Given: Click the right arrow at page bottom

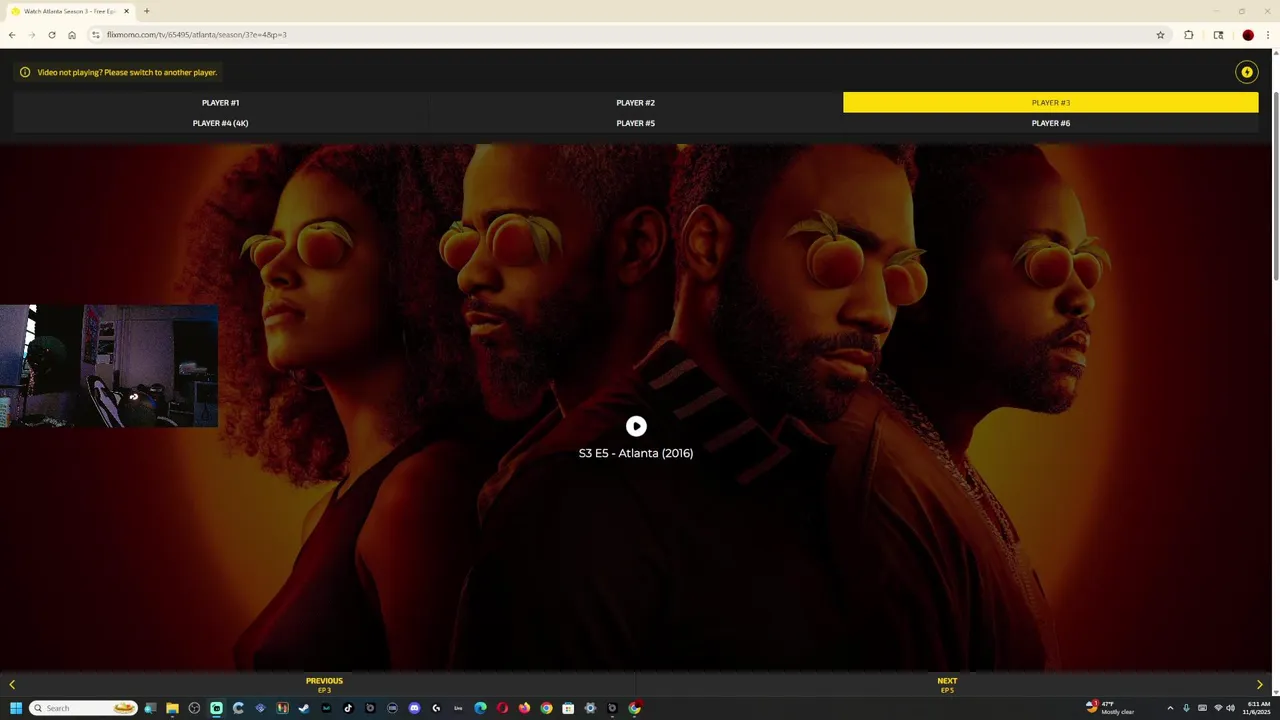Looking at the screenshot, I should coord(1259,685).
